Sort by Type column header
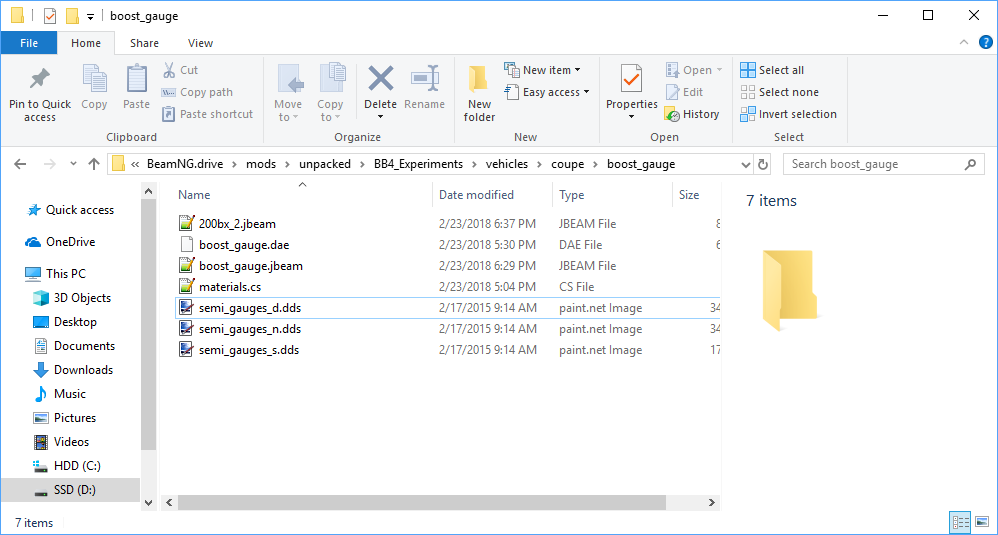This screenshot has width=998, height=535. pos(572,195)
